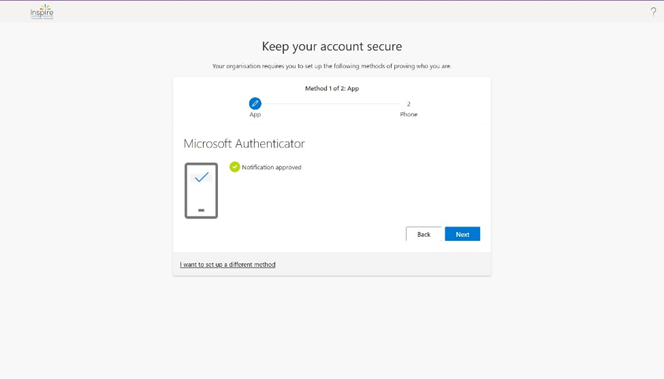Click the home button on phone graphic

[201, 210]
